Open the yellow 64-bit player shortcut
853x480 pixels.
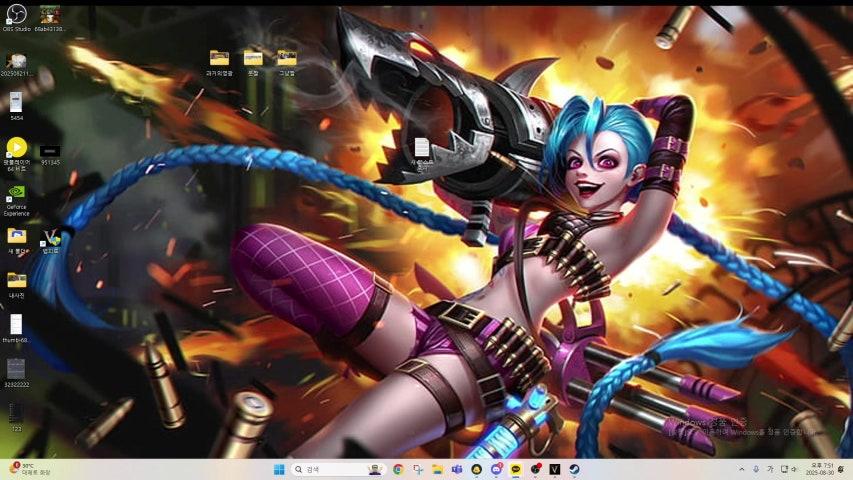coord(16,154)
